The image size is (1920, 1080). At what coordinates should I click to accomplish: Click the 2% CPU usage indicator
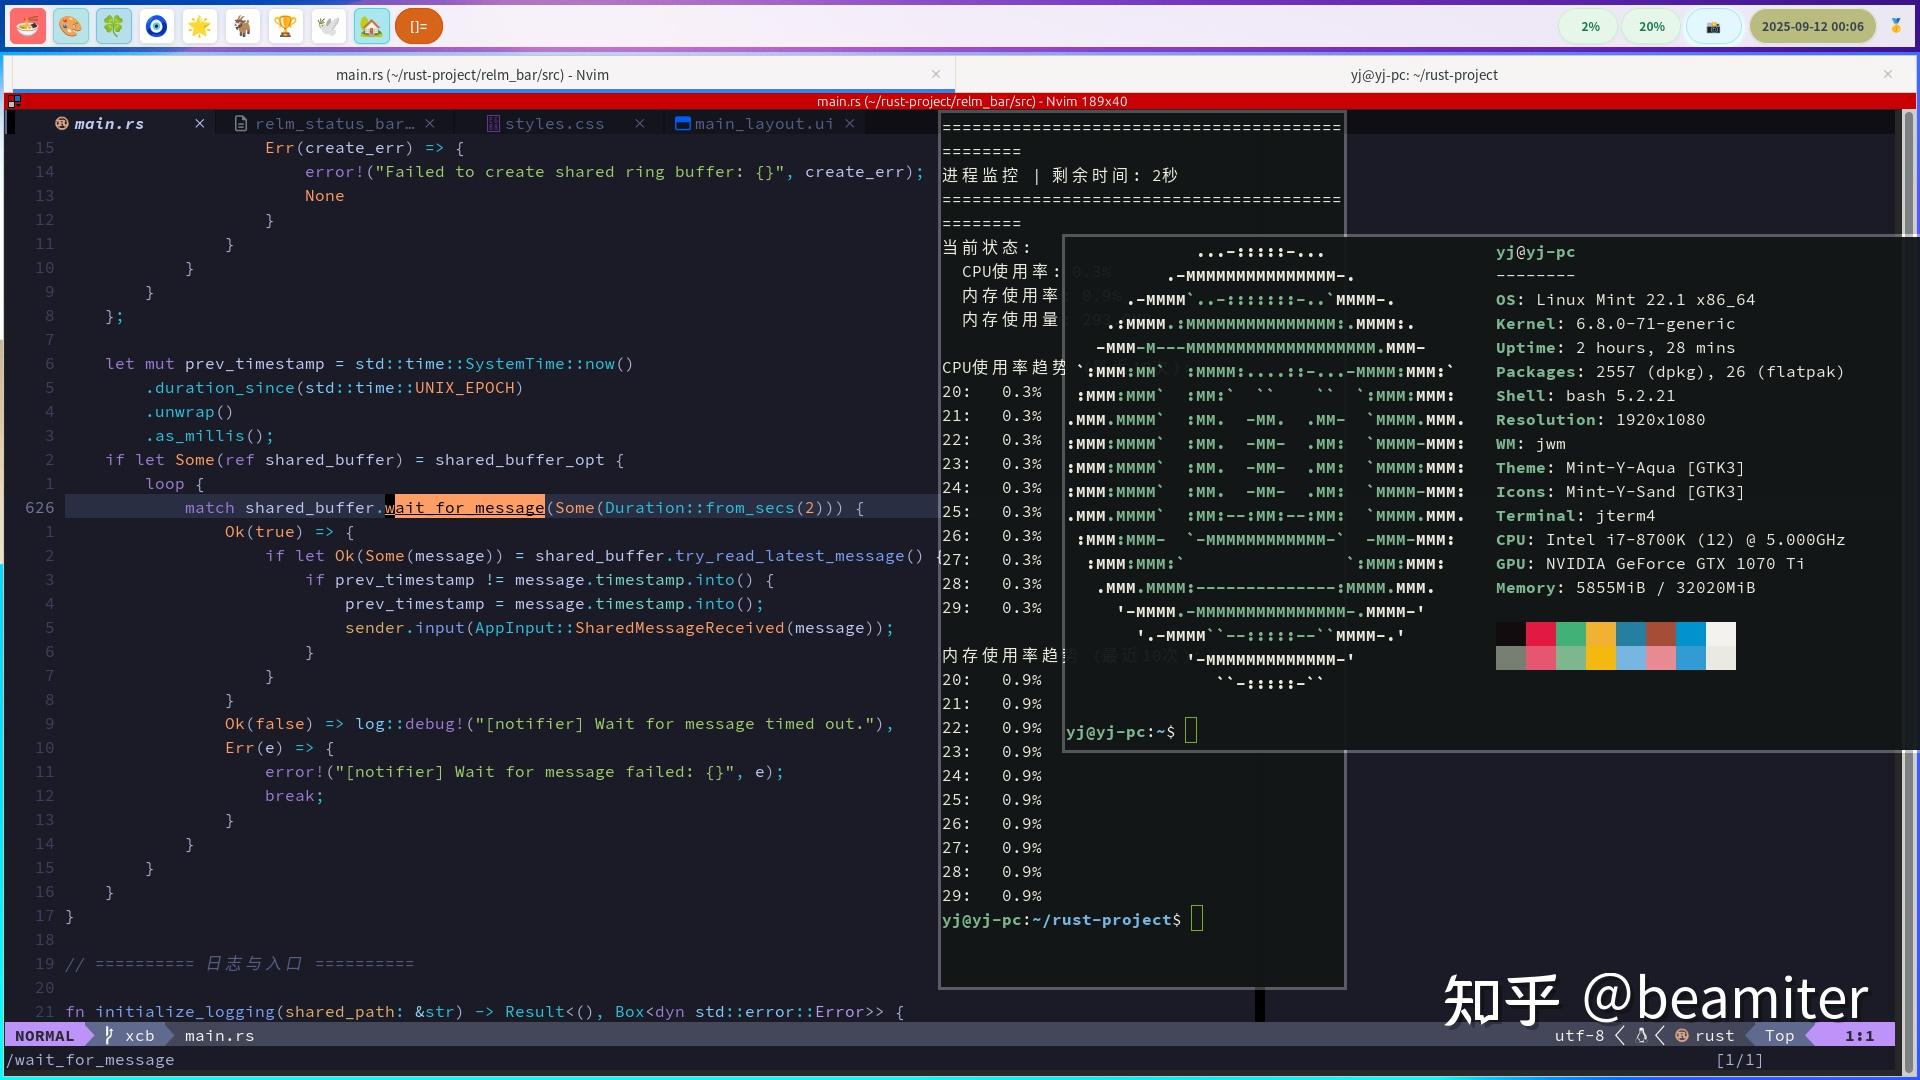pos(1590,27)
